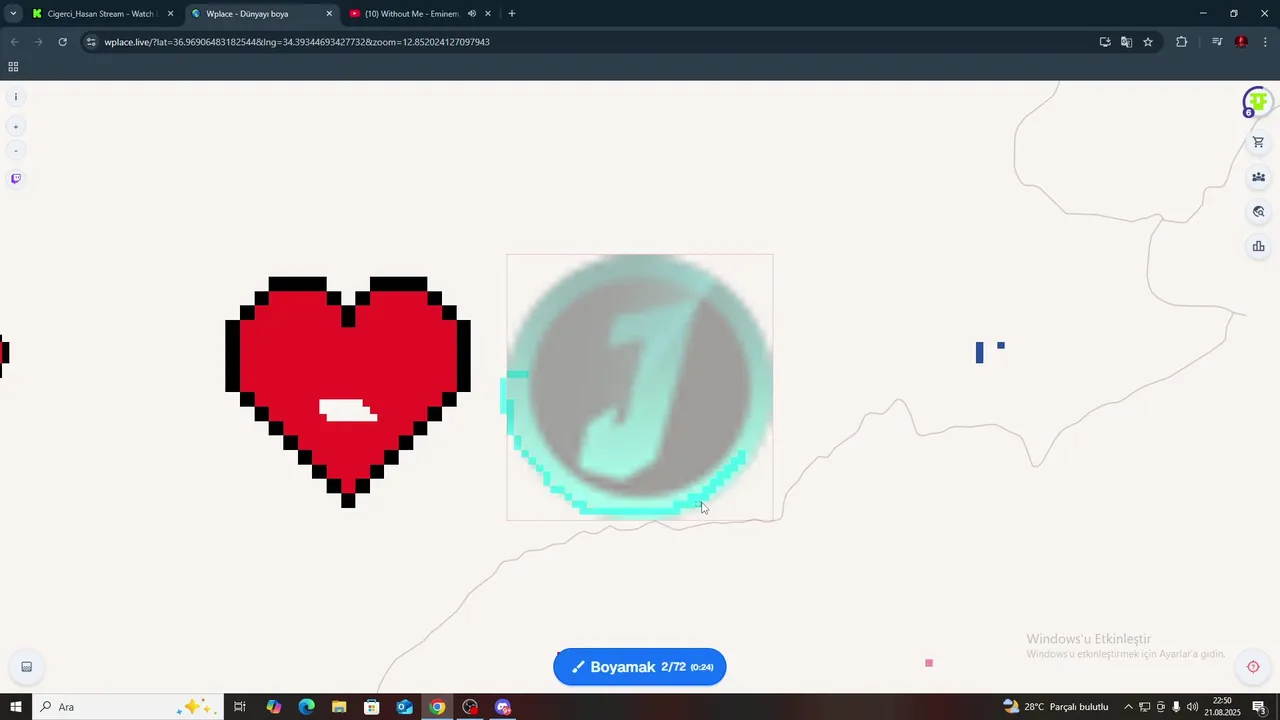The height and width of the screenshot is (720, 1280).
Task: Launch Copilot from the taskbar
Action: [273, 707]
